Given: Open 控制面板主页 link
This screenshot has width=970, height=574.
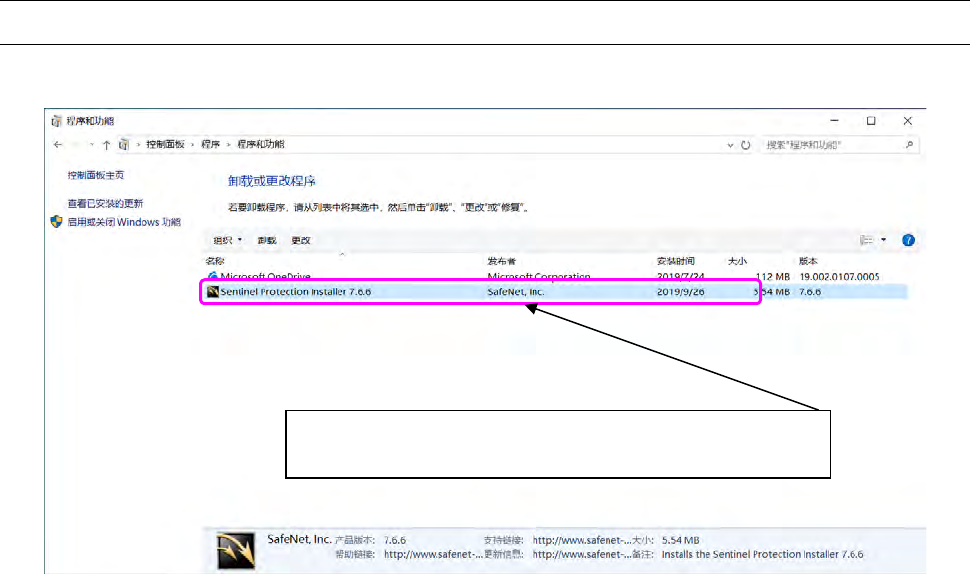Looking at the screenshot, I should pyautogui.click(x=96, y=175).
